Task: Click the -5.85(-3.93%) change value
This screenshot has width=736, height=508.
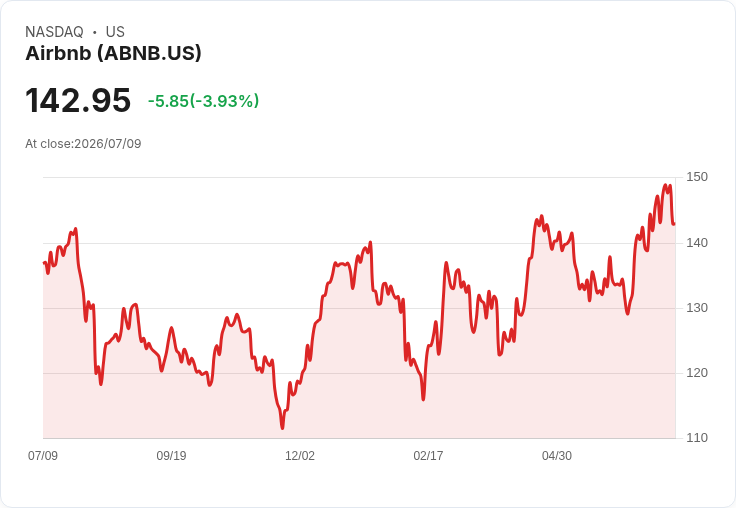Action: coord(203,101)
